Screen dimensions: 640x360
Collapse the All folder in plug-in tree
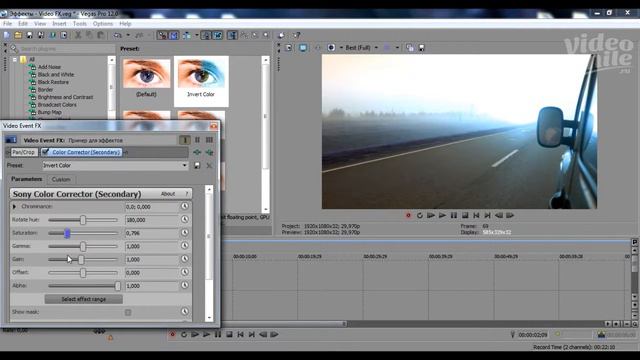tap(15, 60)
